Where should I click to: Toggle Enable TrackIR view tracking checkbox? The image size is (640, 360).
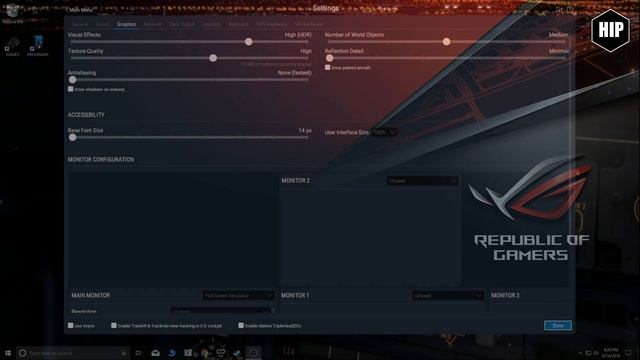114,325
